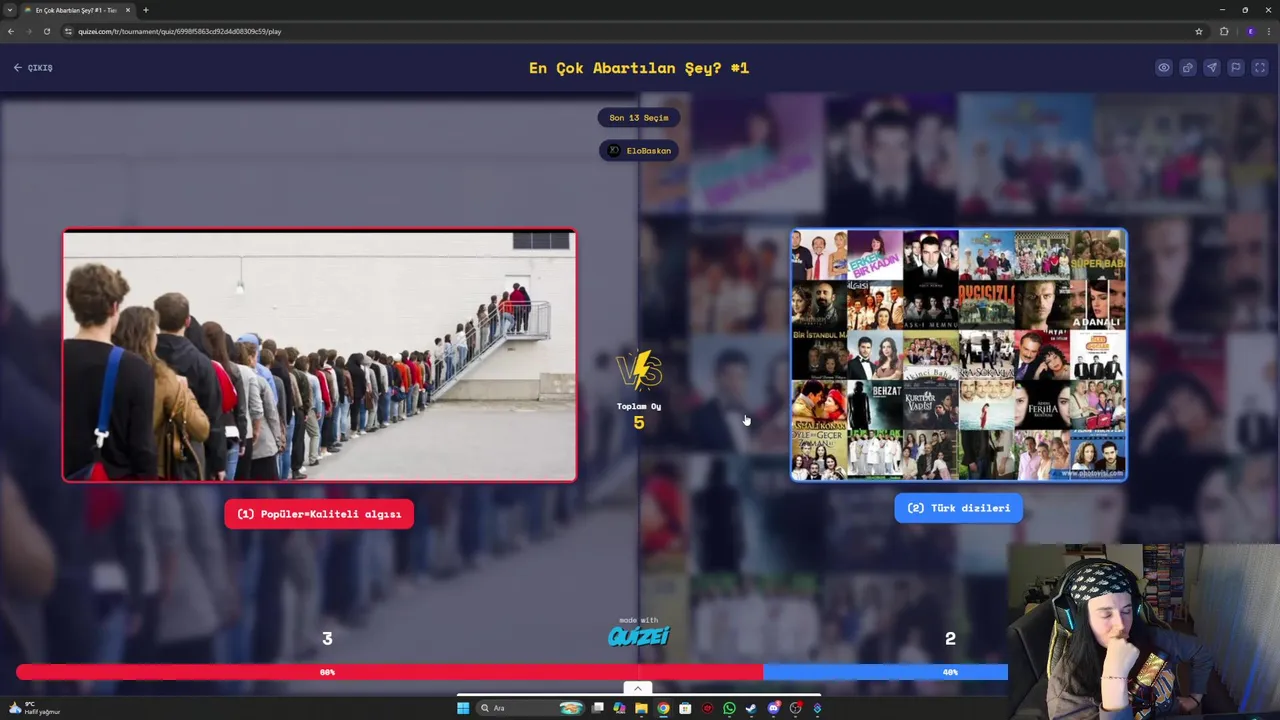Open the Windows Start menu
Image resolution: width=1280 pixels, height=720 pixels.
tap(463, 708)
